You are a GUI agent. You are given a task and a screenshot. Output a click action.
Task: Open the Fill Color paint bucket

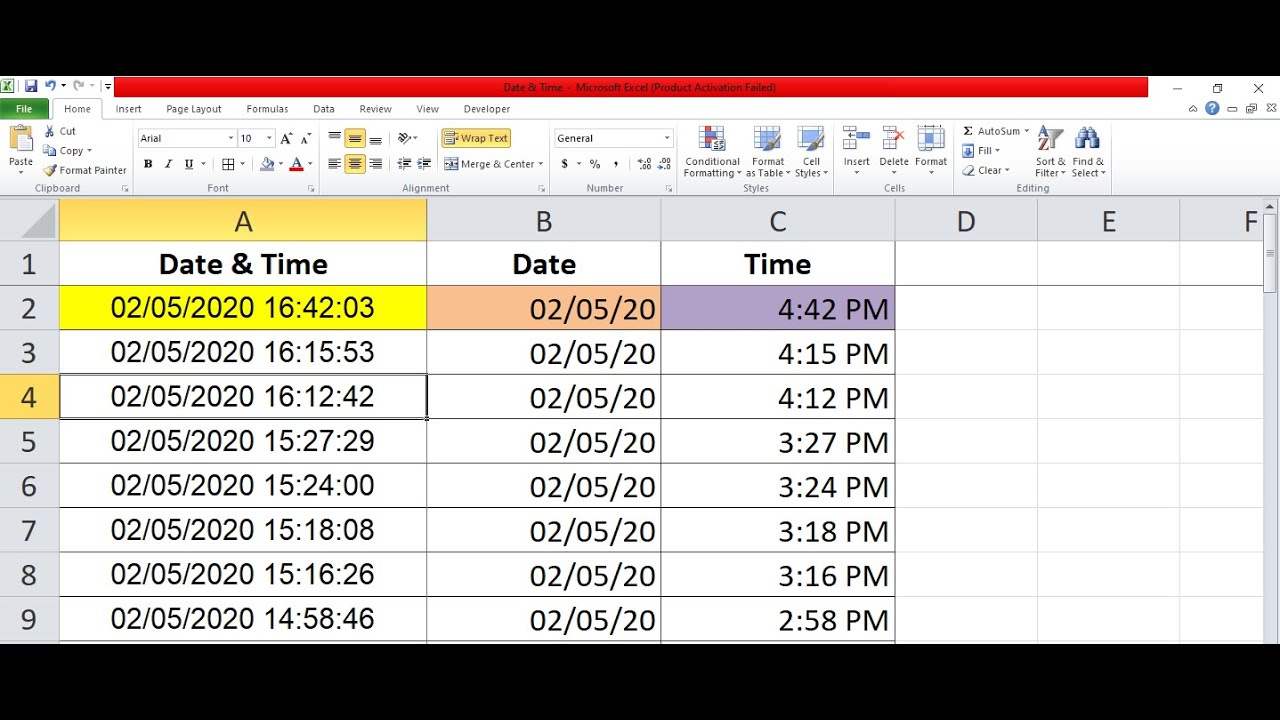point(266,164)
